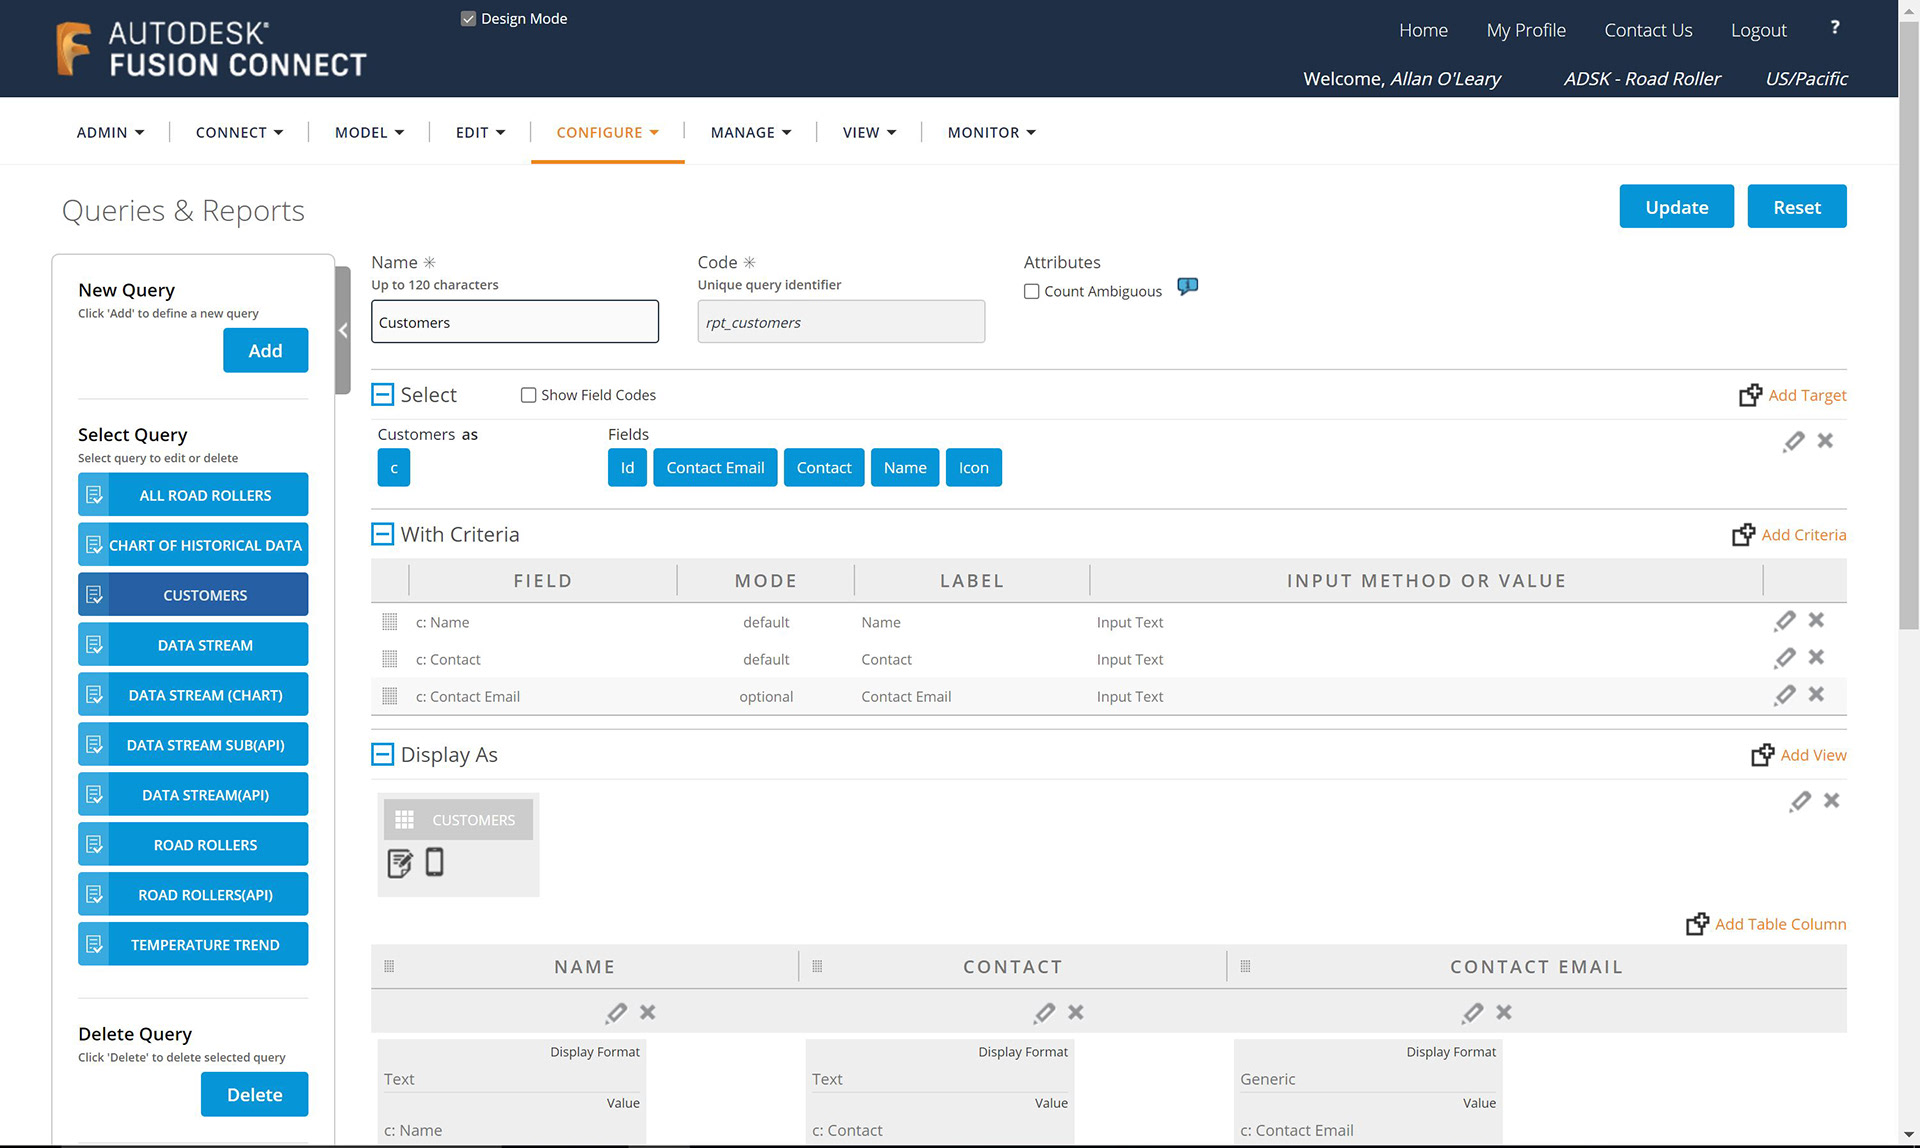Open the MONITOR menu
1920x1148 pixels.
pyautogui.click(x=991, y=132)
